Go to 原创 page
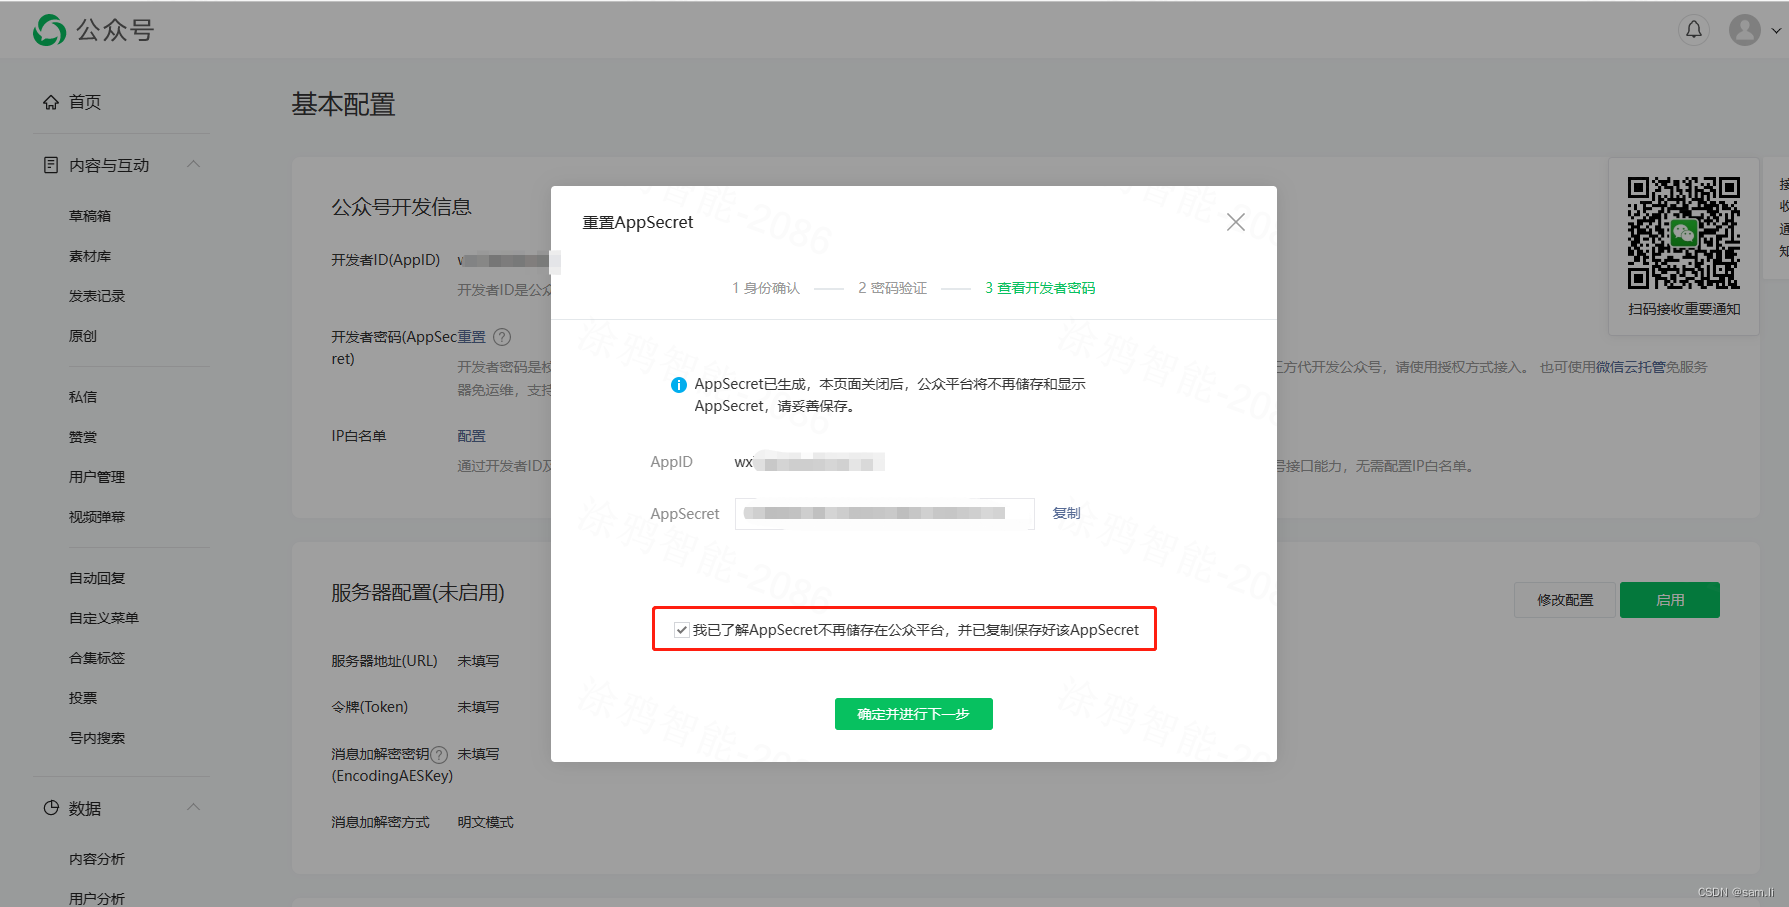The height and width of the screenshot is (907, 1789). click(83, 336)
